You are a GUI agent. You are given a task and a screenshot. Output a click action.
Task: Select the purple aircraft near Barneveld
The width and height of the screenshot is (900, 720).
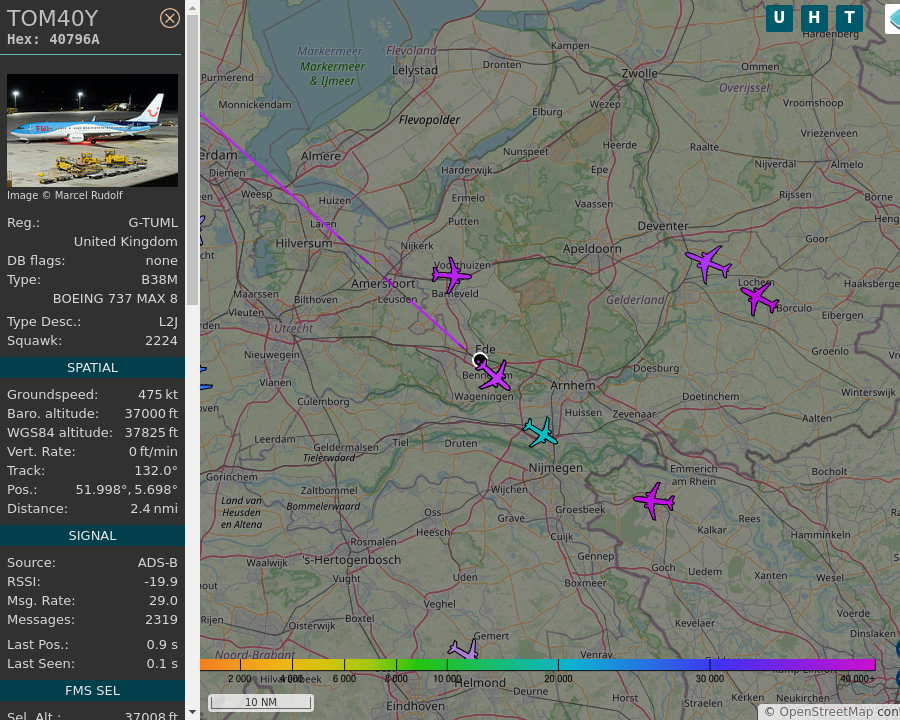[452, 275]
